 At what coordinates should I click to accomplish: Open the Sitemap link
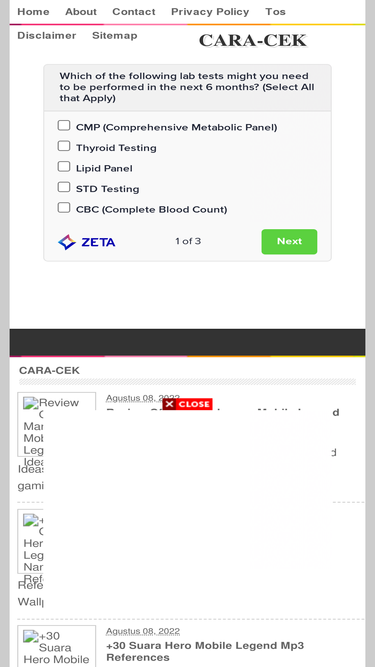(114, 36)
